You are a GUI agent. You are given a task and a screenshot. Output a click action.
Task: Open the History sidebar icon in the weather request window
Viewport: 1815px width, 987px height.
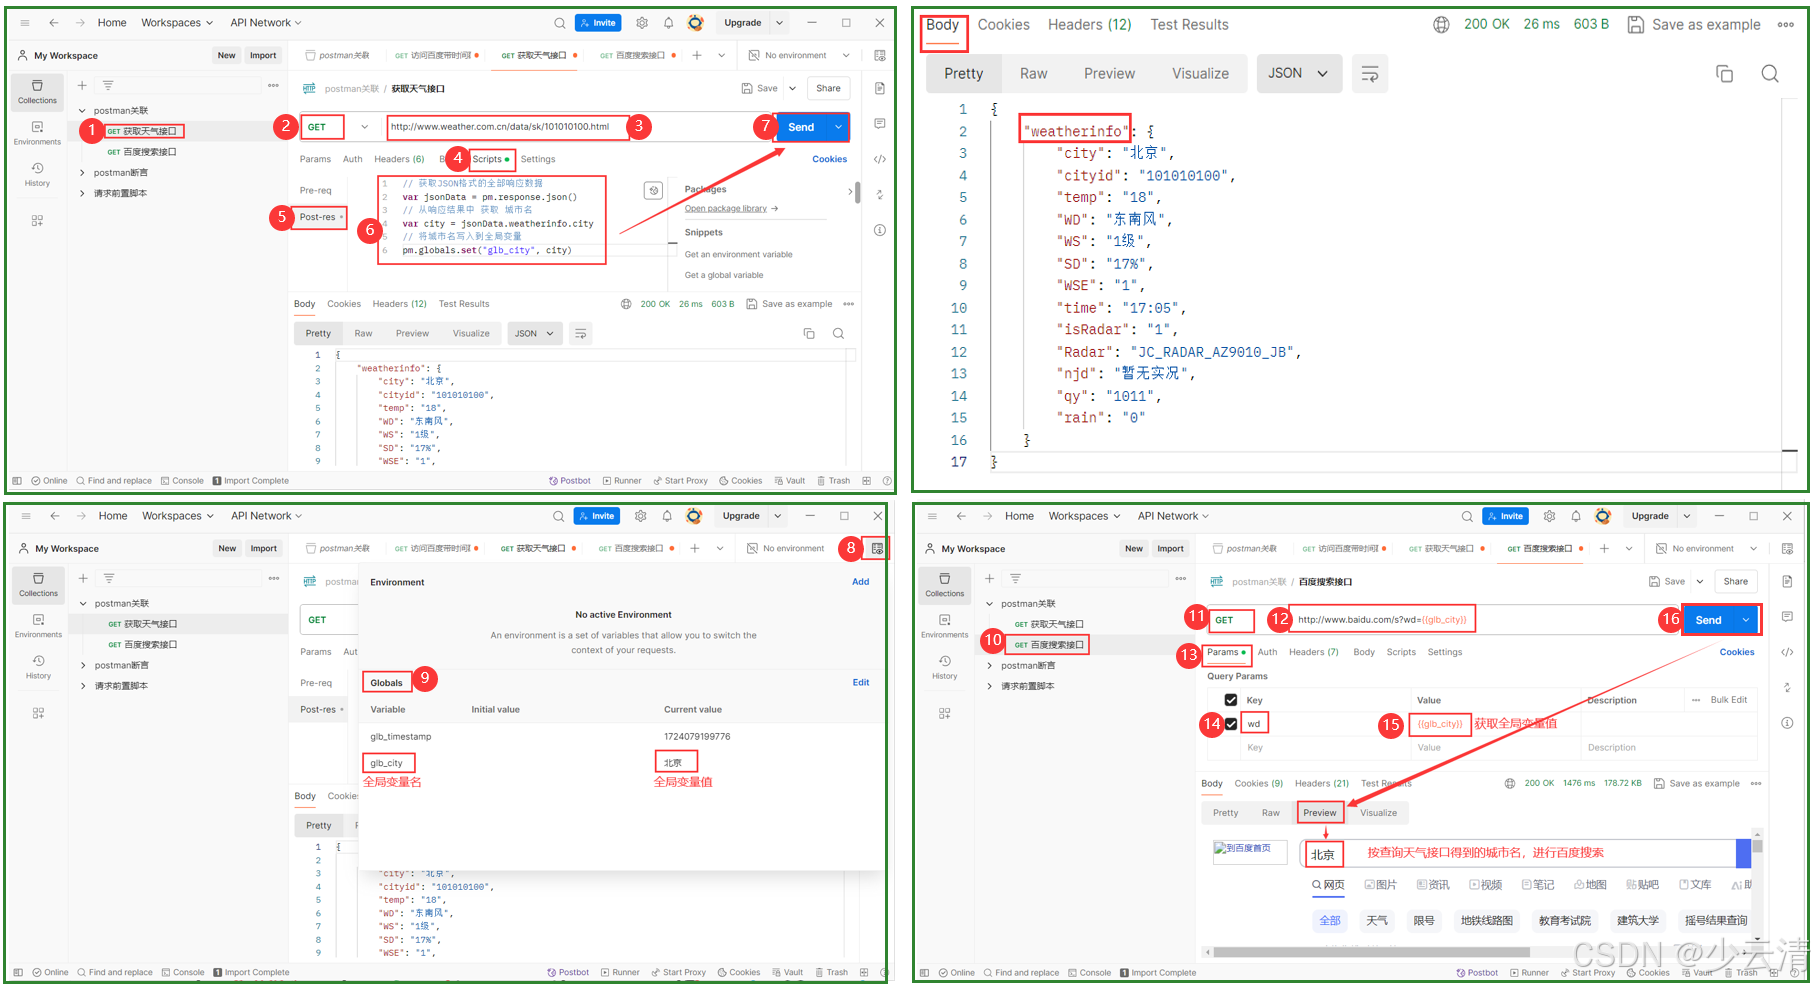(37, 174)
